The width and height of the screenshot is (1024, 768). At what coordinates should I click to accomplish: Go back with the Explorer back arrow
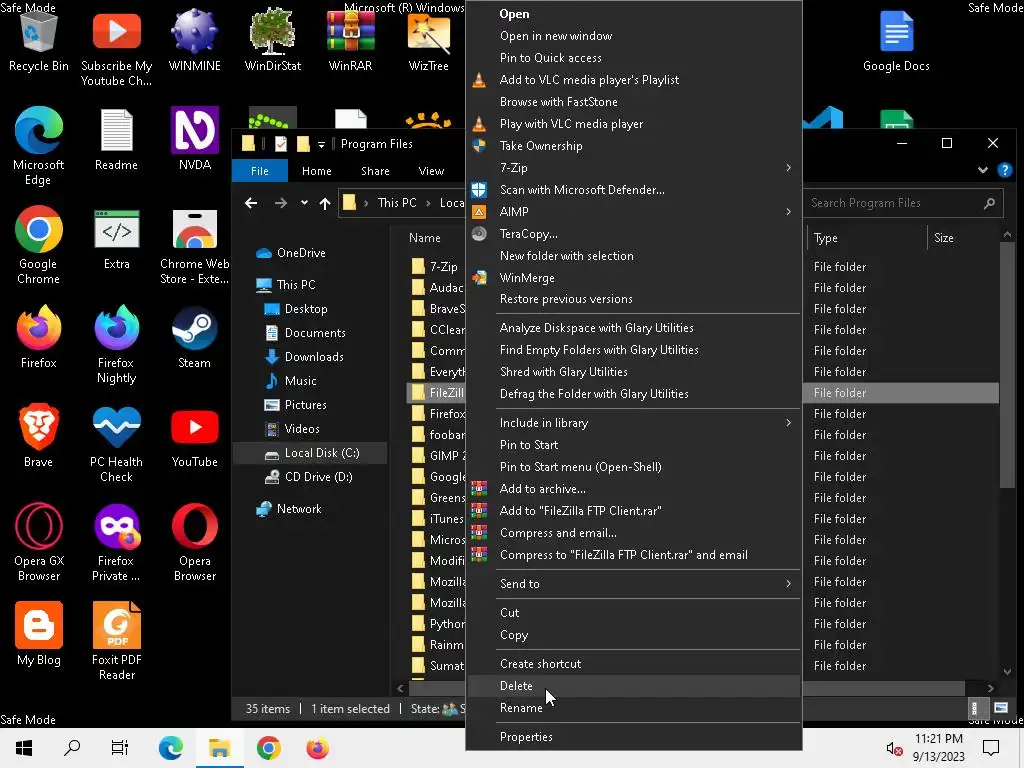251,203
